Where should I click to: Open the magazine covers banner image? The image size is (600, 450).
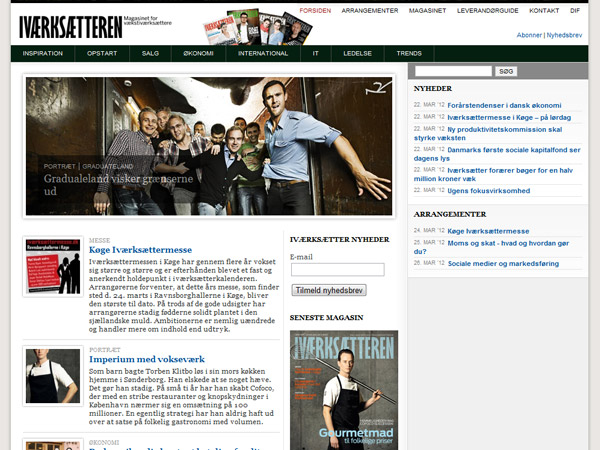click(258, 28)
